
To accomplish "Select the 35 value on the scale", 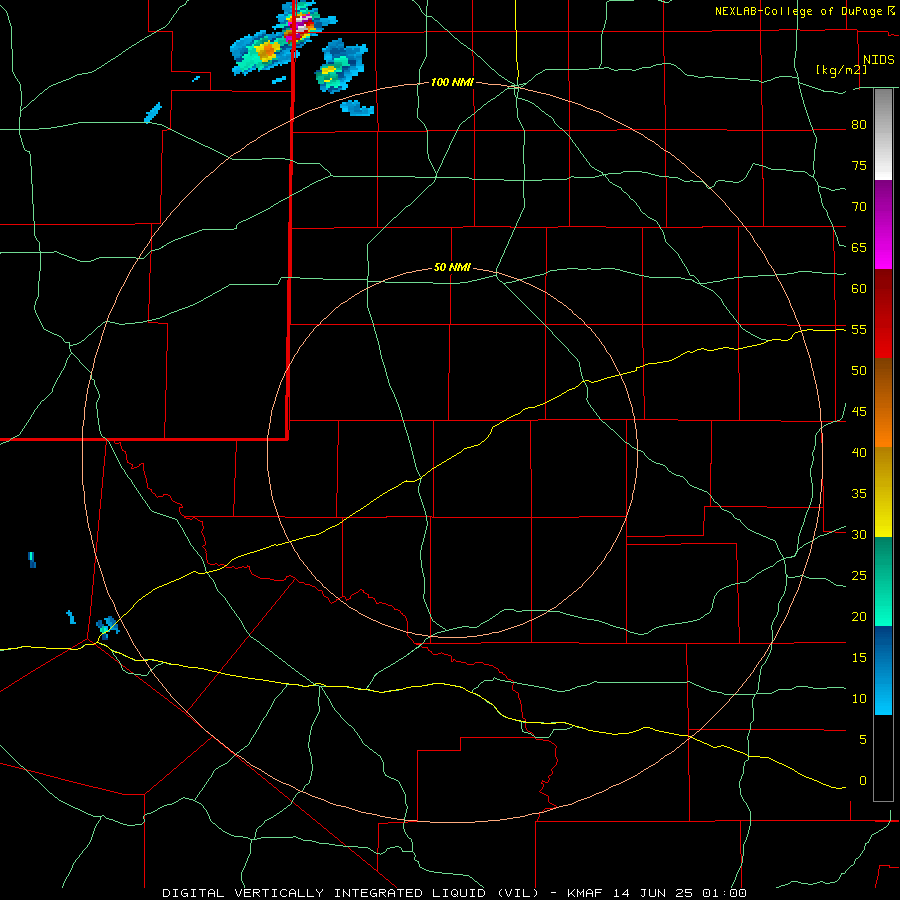I will coord(859,494).
